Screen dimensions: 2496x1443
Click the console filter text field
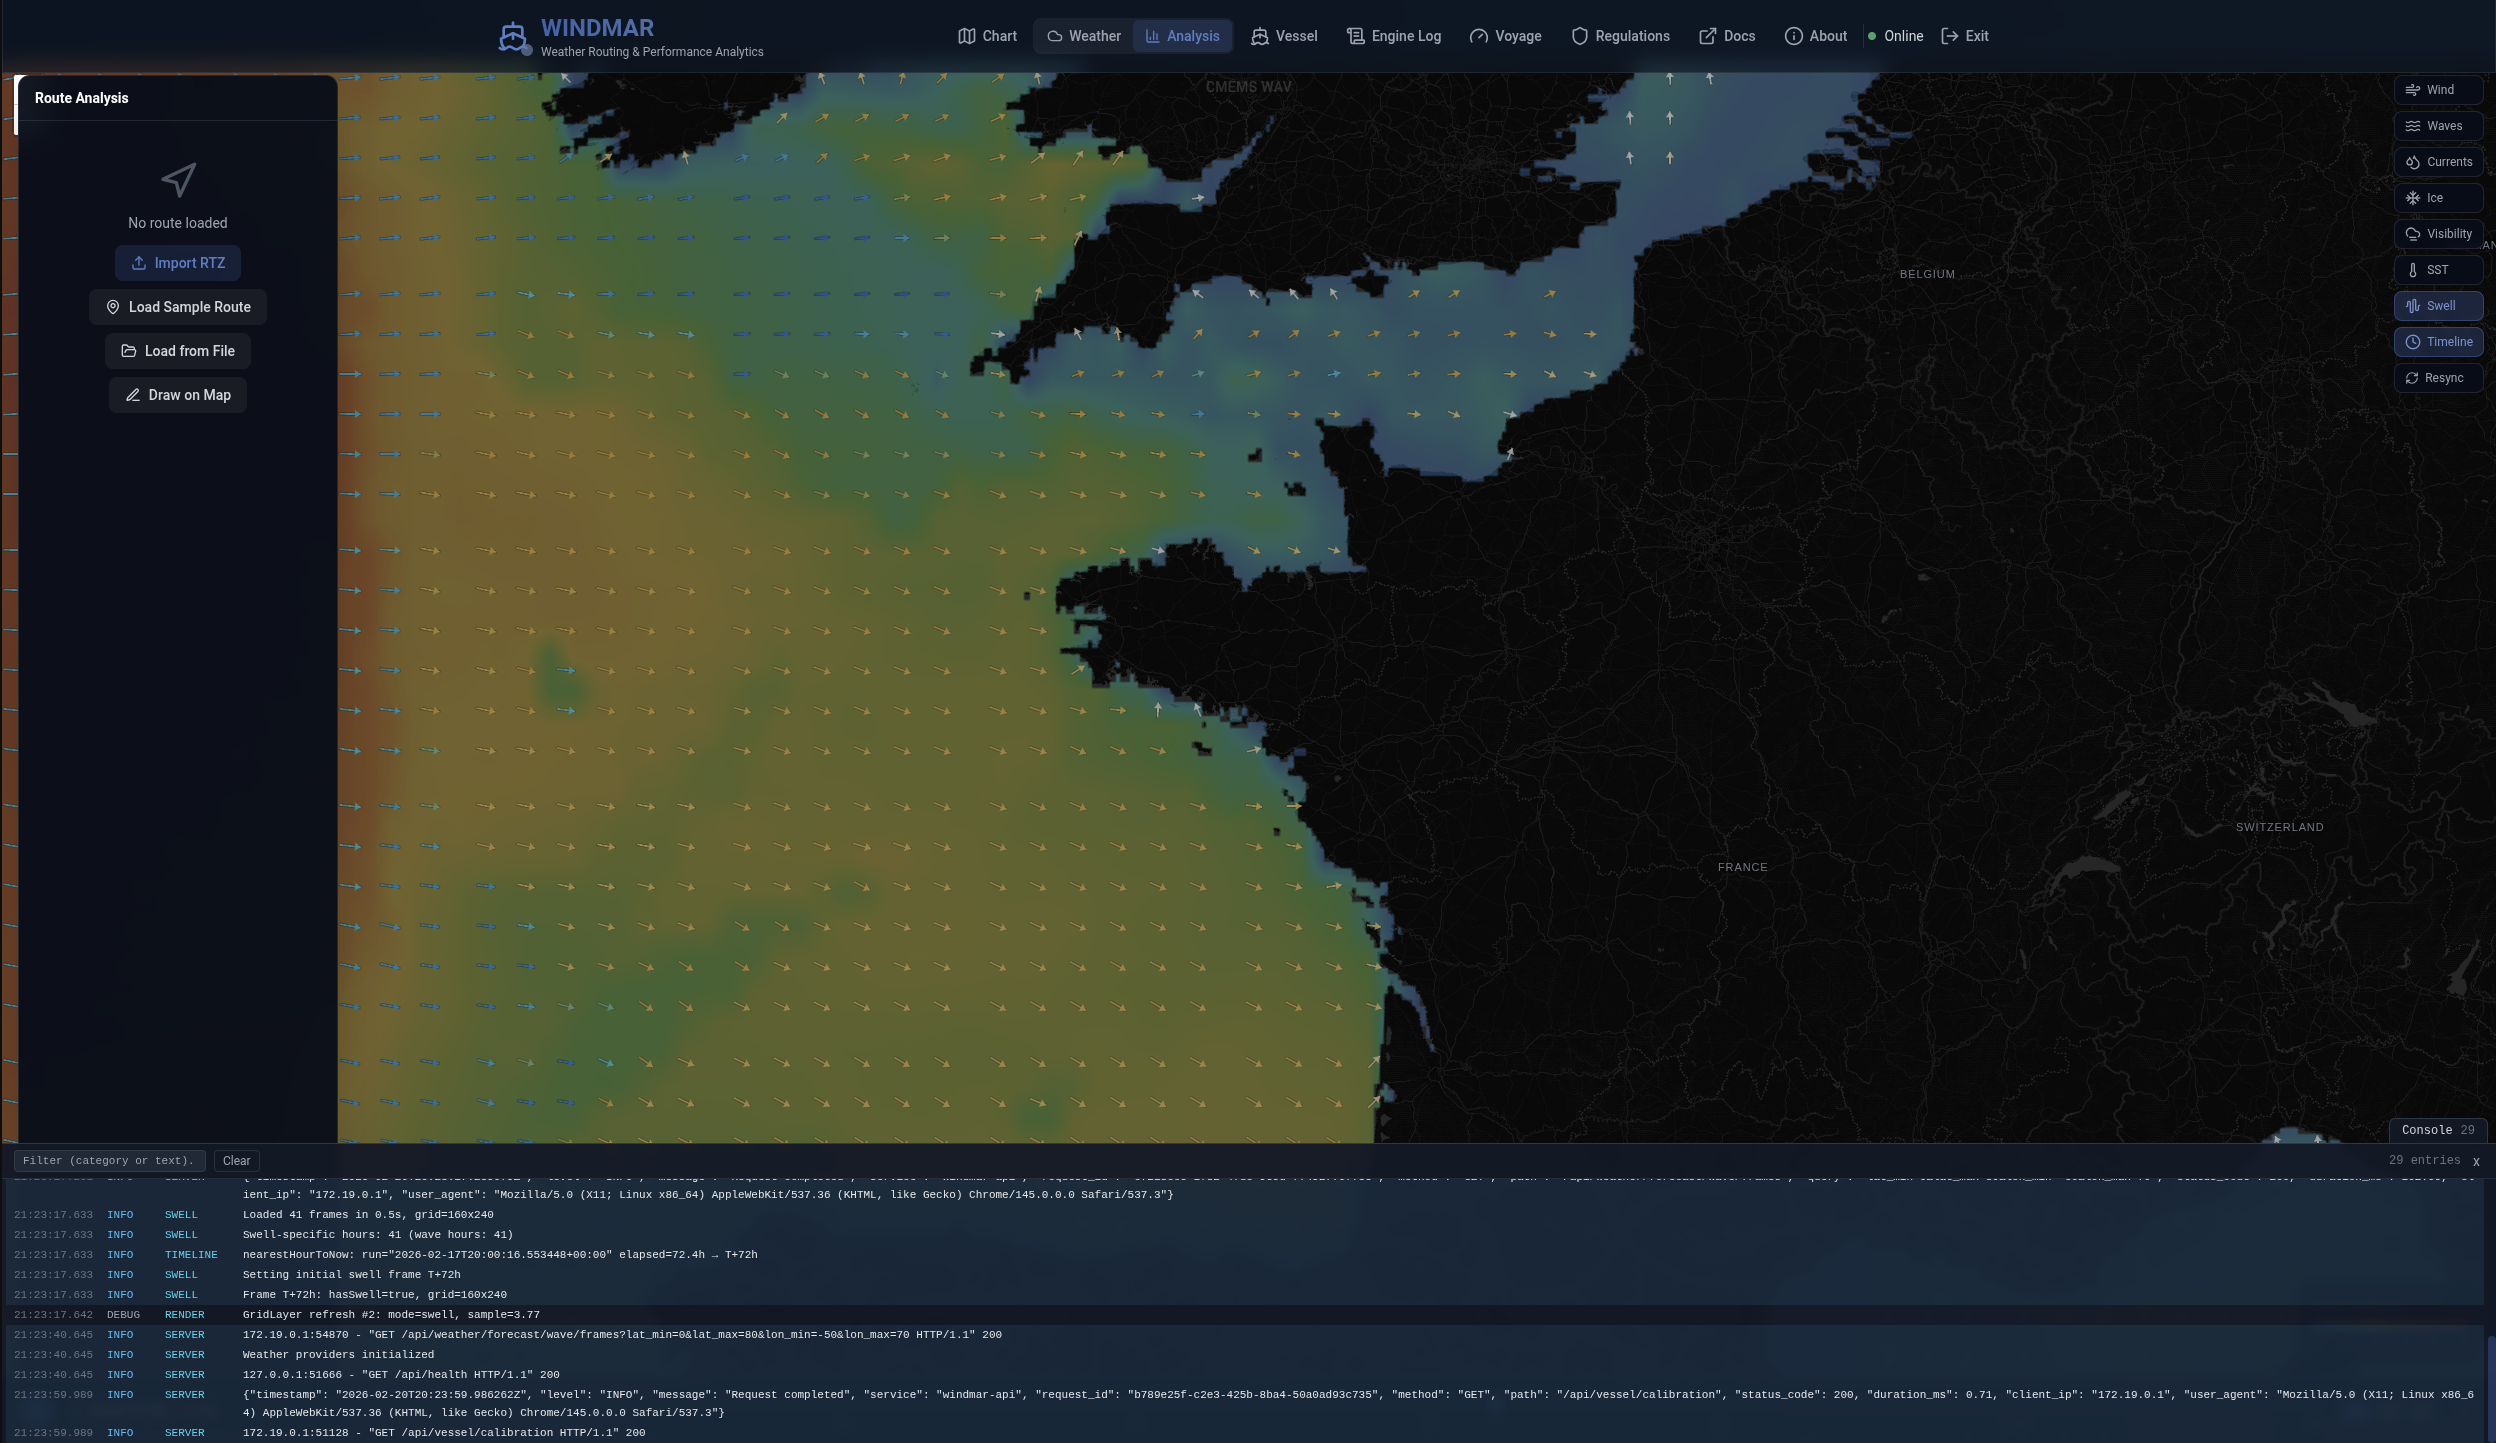point(109,1161)
